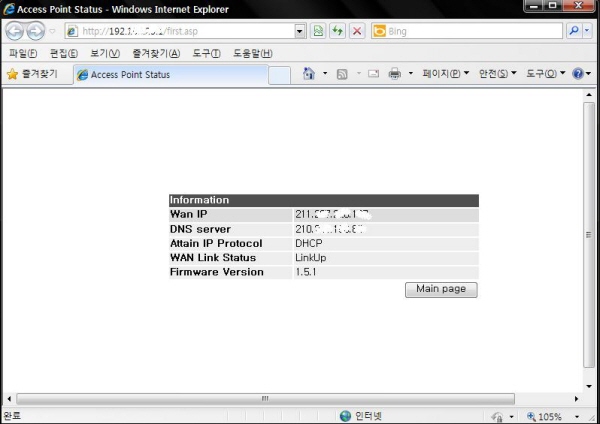Click the vertical scrollbar thumb
The image size is (600, 424).
point(589,235)
